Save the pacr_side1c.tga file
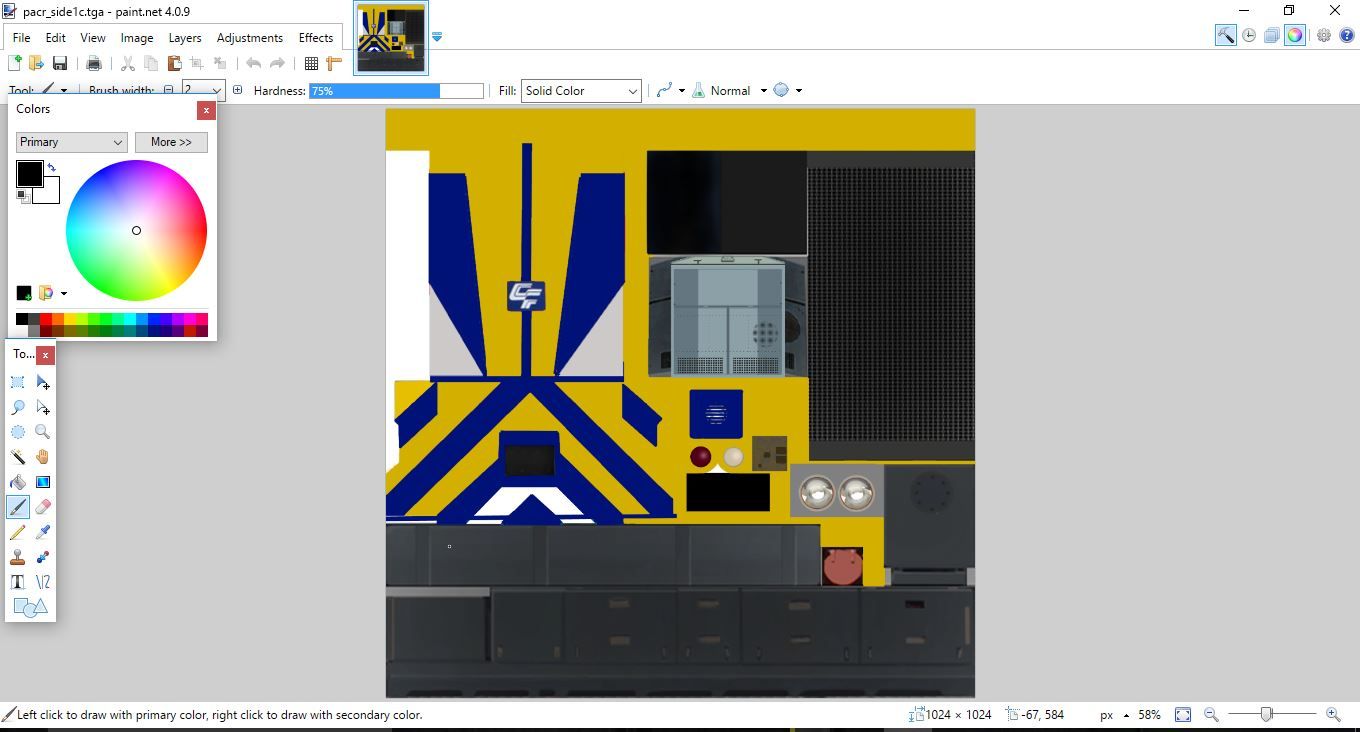The image size is (1360, 732). [60, 62]
